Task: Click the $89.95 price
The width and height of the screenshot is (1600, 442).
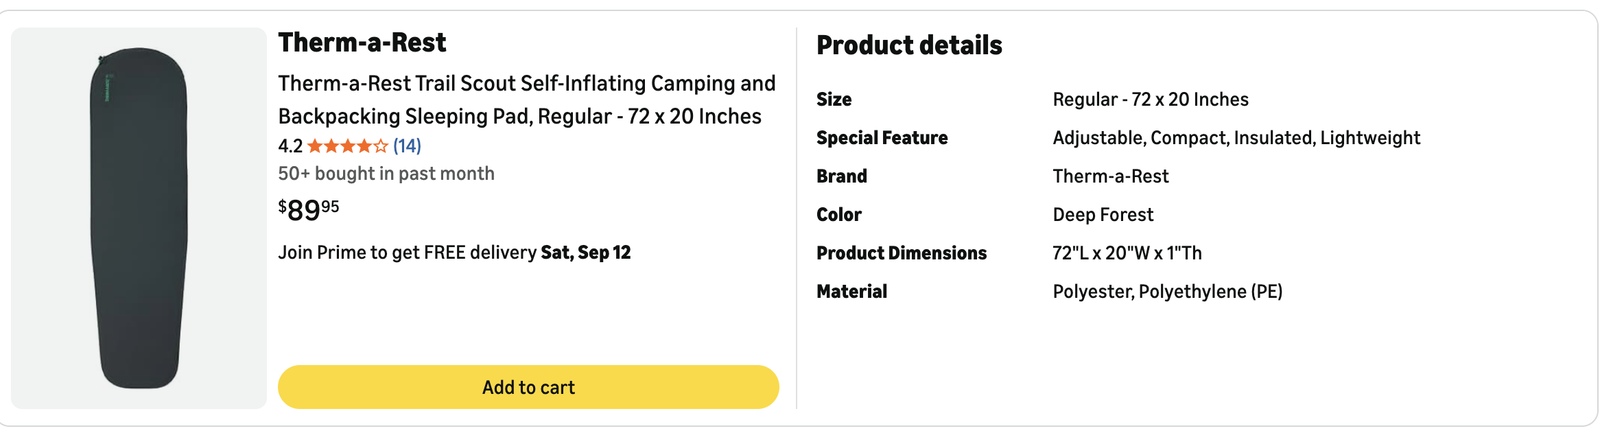Action: tap(309, 210)
